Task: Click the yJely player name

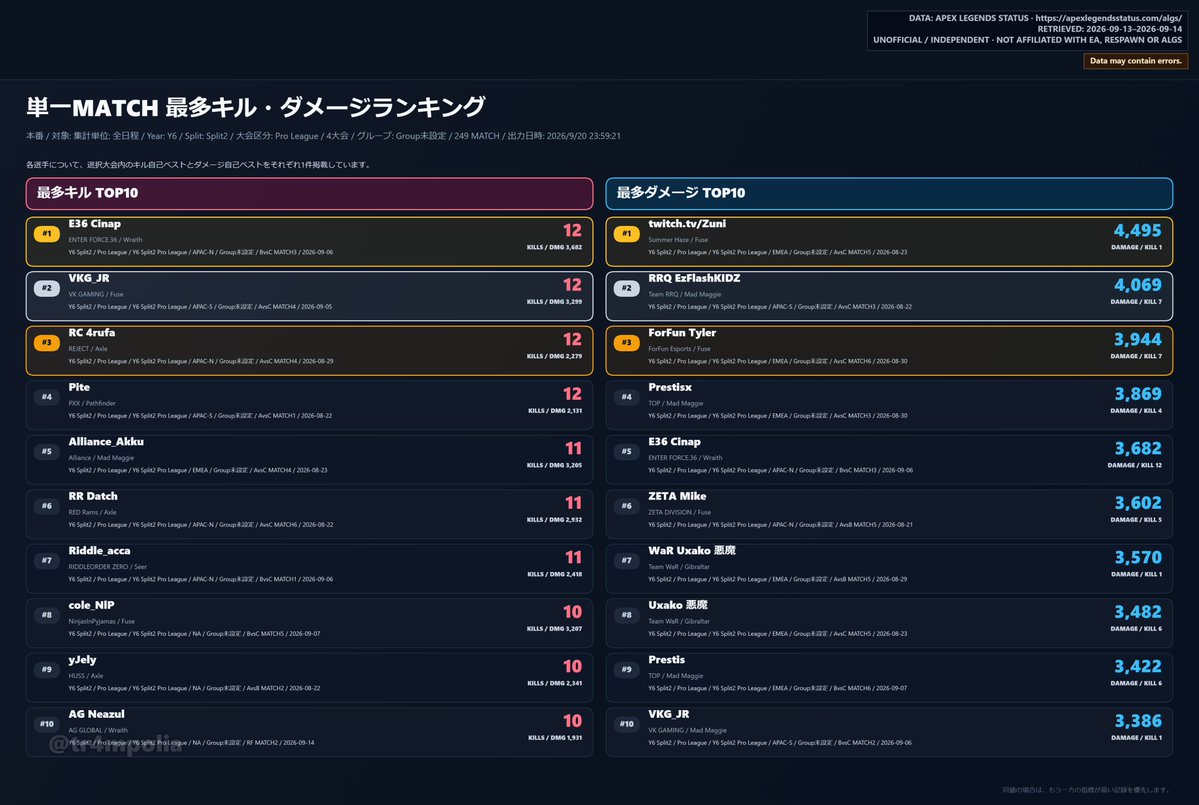Action: (x=82, y=660)
